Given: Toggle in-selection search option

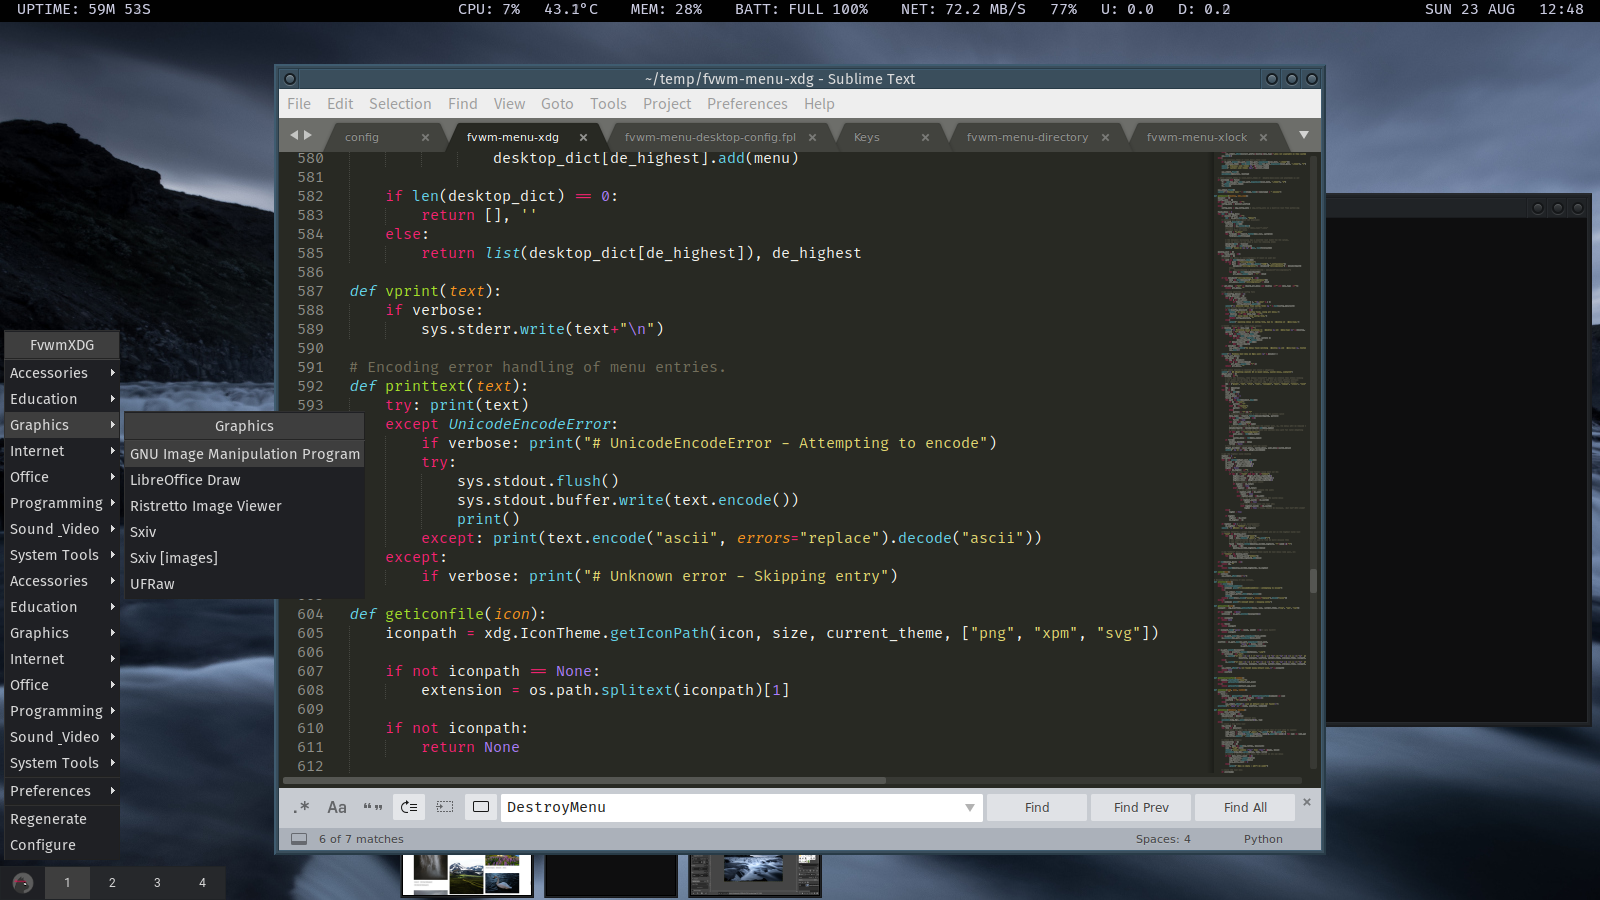Looking at the screenshot, I should tap(445, 807).
